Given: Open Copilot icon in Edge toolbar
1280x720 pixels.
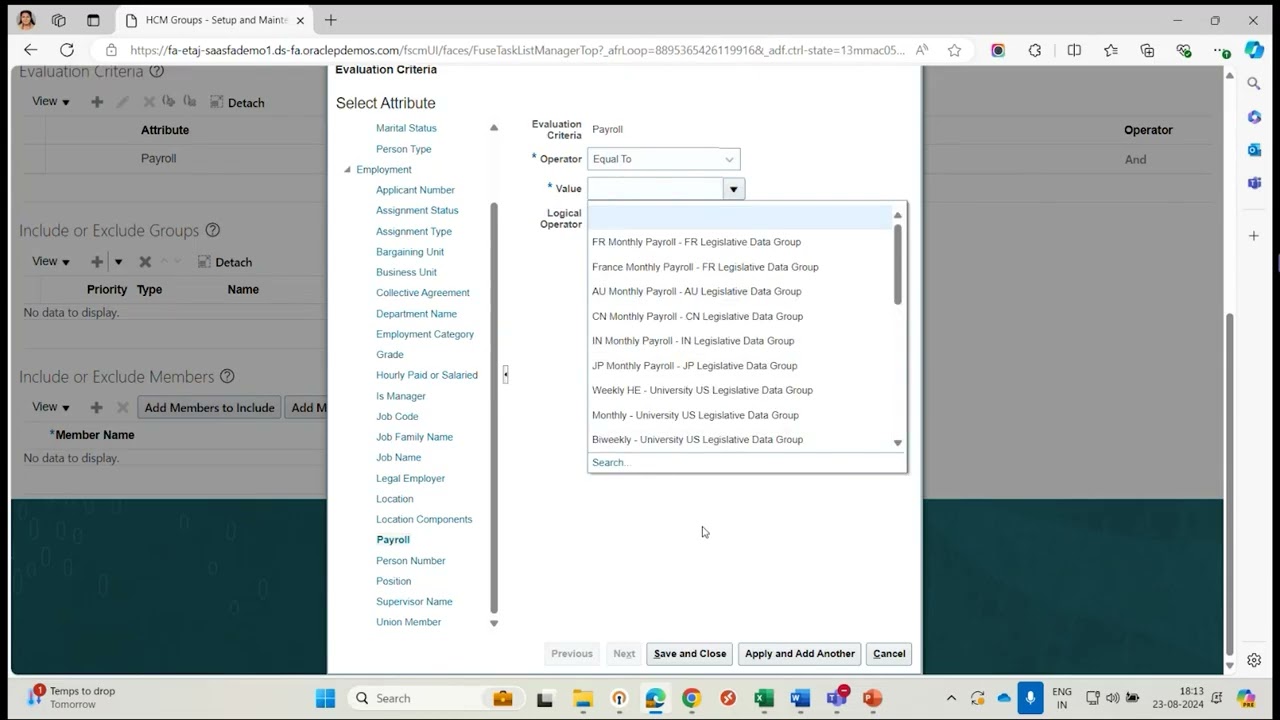Looking at the screenshot, I should point(1255,50).
